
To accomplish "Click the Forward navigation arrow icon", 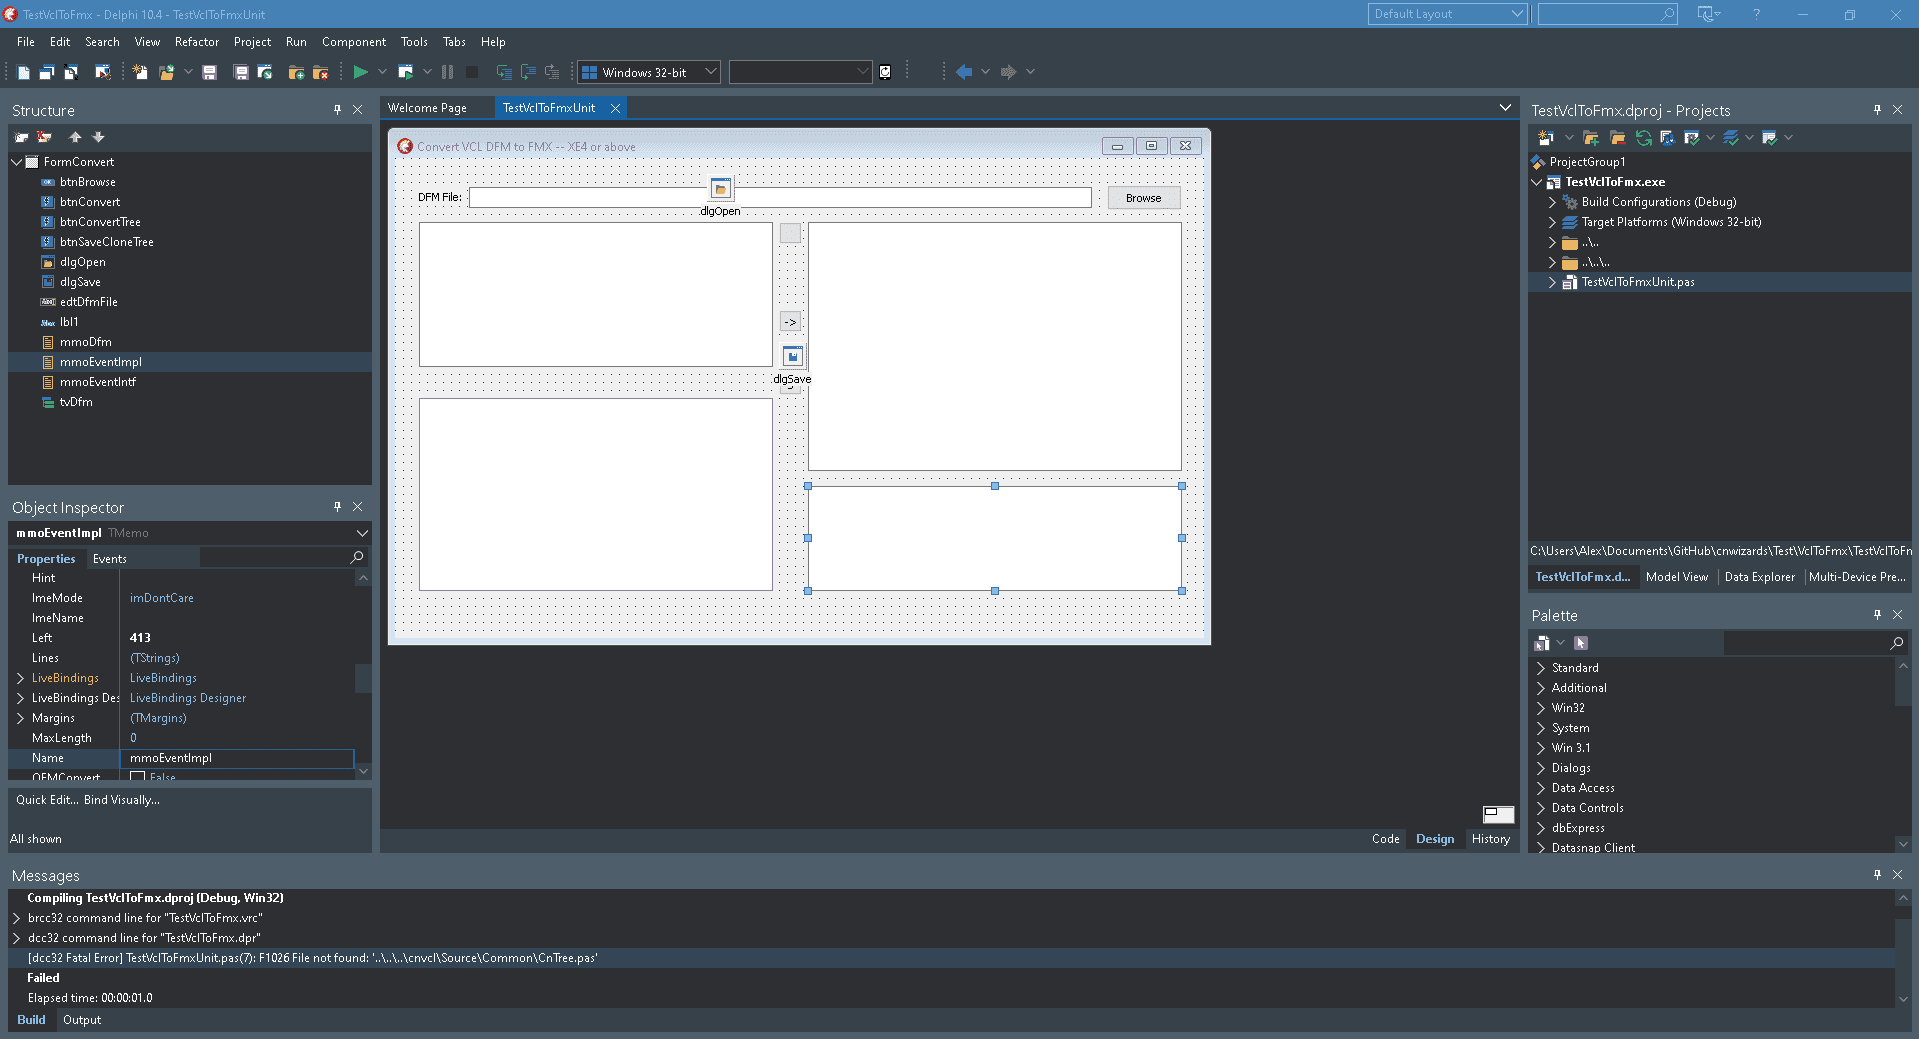I will tap(1008, 72).
